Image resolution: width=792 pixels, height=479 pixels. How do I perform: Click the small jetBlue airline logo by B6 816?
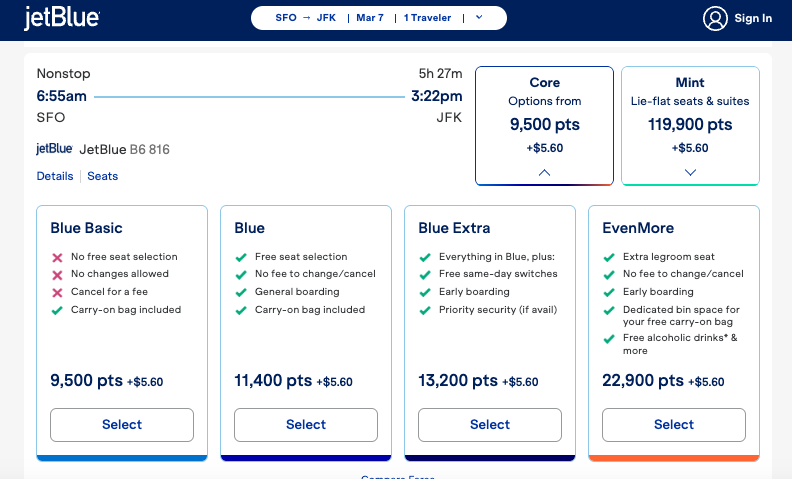tap(55, 149)
